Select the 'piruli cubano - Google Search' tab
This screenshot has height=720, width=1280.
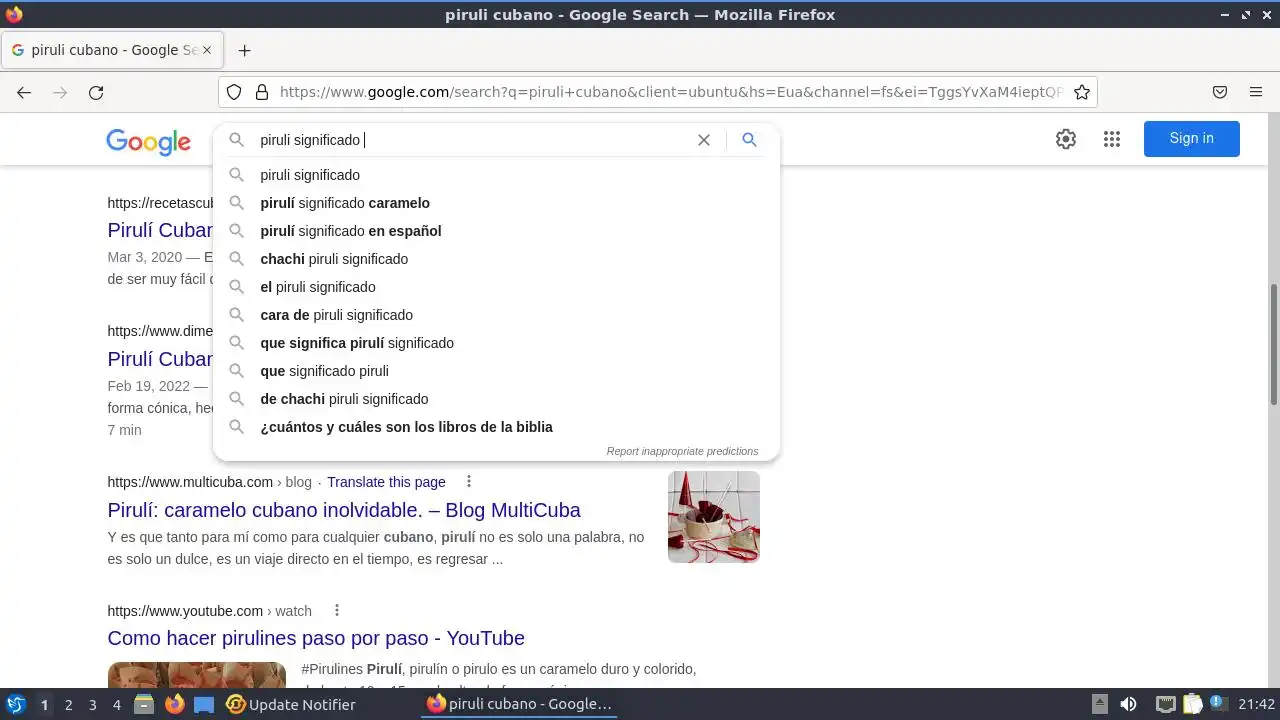(112, 50)
